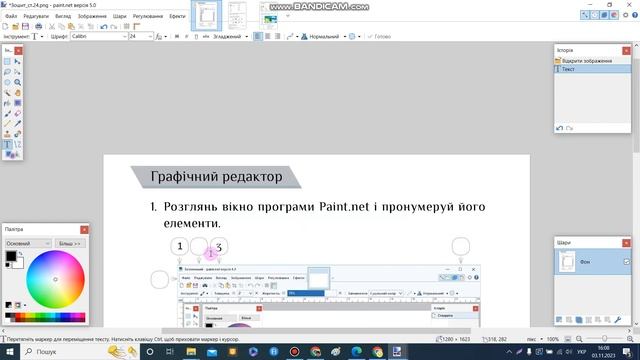The image size is (640, 360).
Task: Select the Paint Bucket tool
Action: pos(7,103)
